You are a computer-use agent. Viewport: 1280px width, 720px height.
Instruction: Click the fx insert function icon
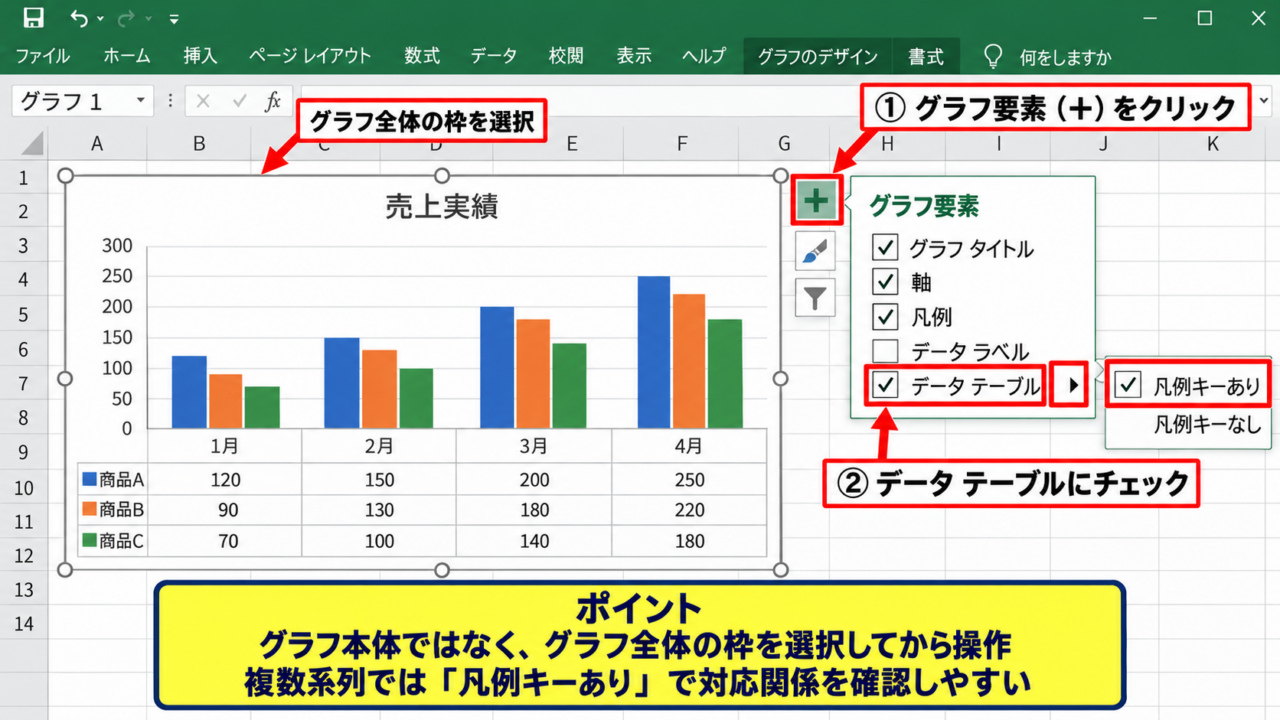click(272, 101)
